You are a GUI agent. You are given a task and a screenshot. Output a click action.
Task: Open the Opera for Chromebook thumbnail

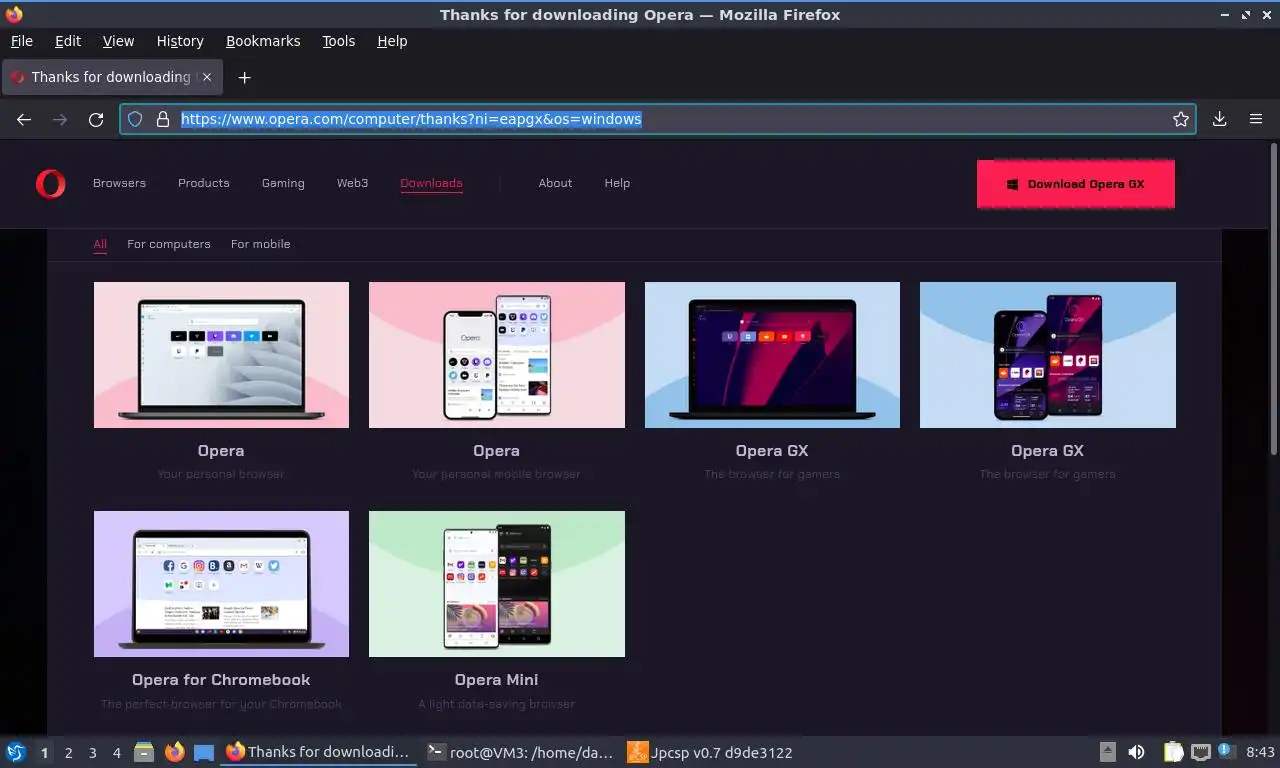(x=221, y=584)
